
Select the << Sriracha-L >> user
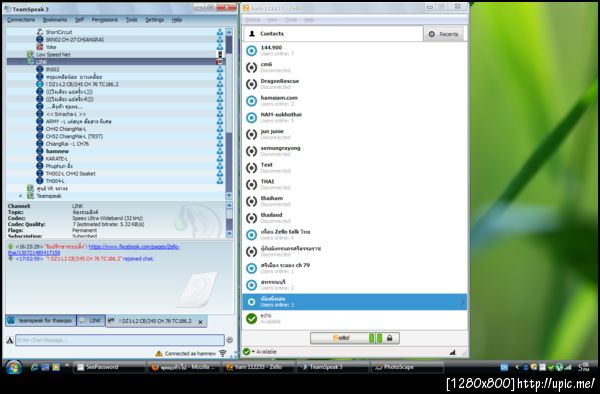(66, 114)
